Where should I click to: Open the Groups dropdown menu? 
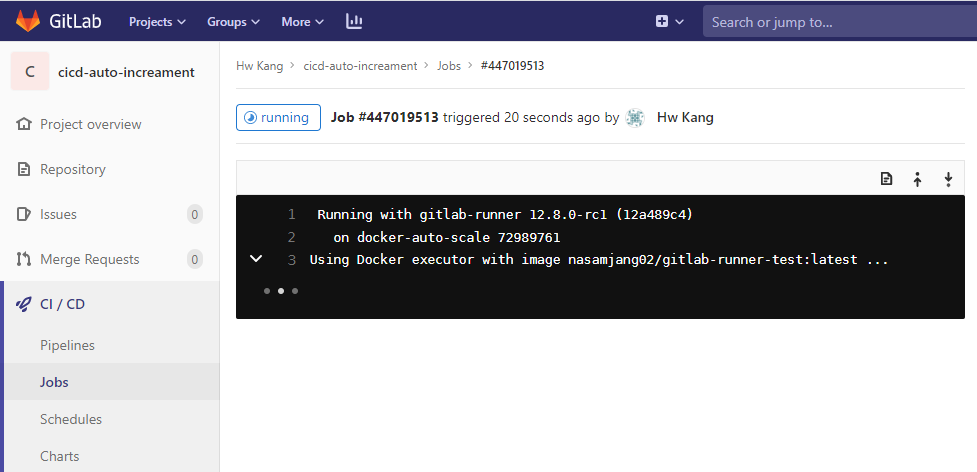(233, 22)
